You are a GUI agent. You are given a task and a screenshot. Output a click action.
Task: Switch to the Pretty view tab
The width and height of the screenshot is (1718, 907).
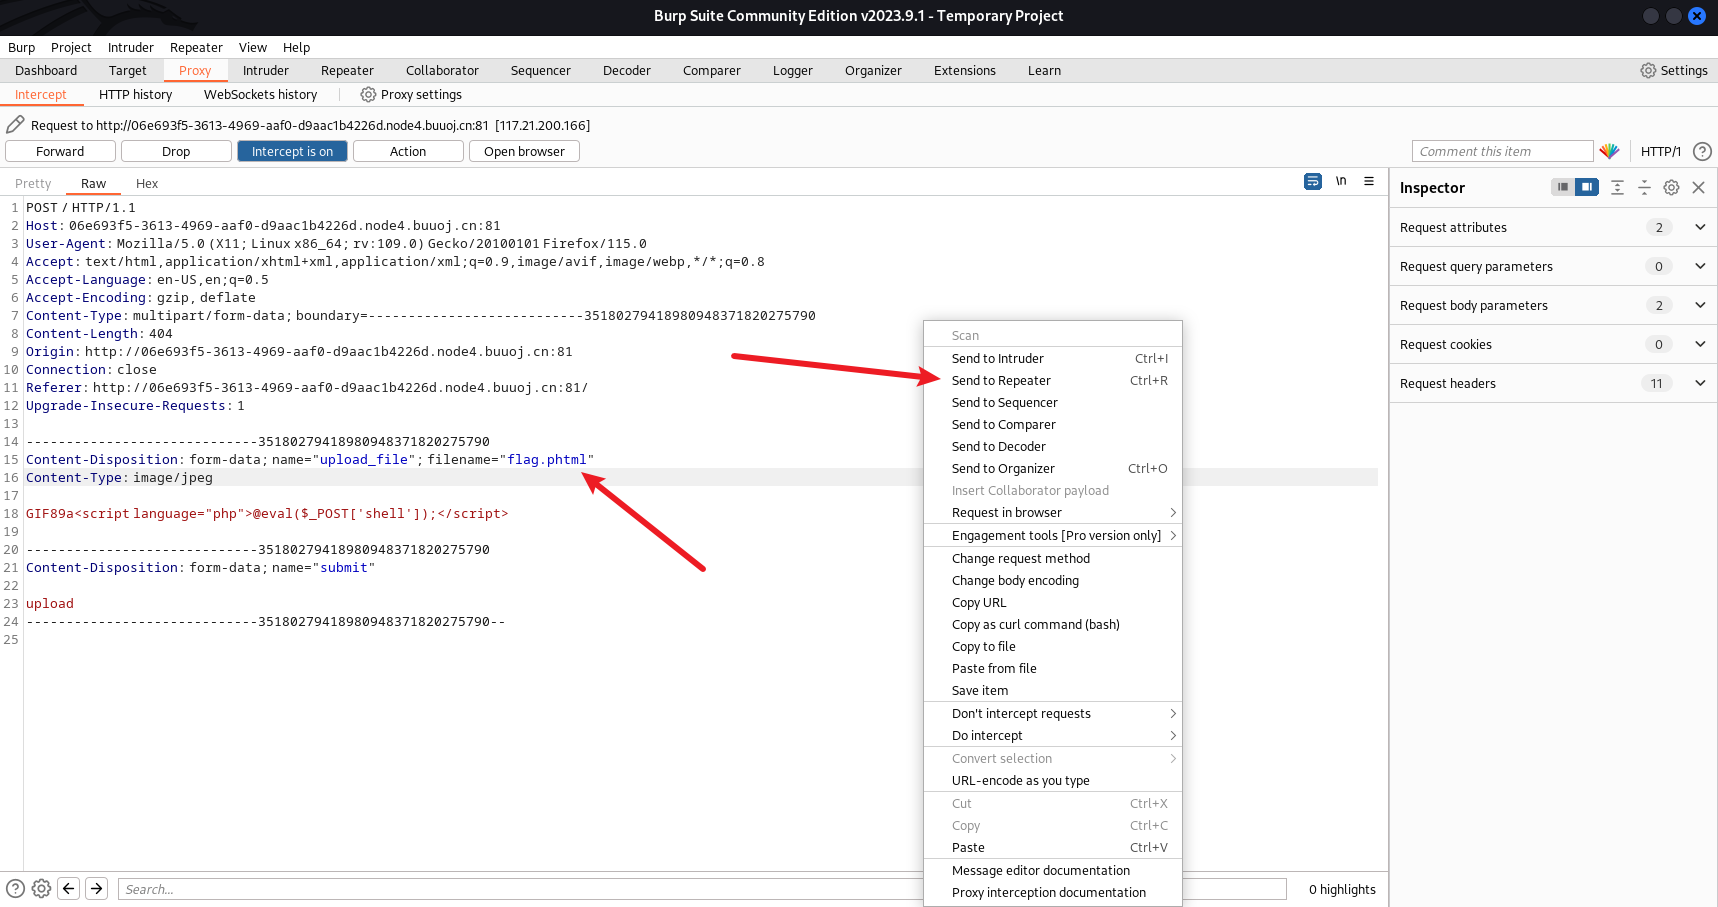[x=33, y=183]
